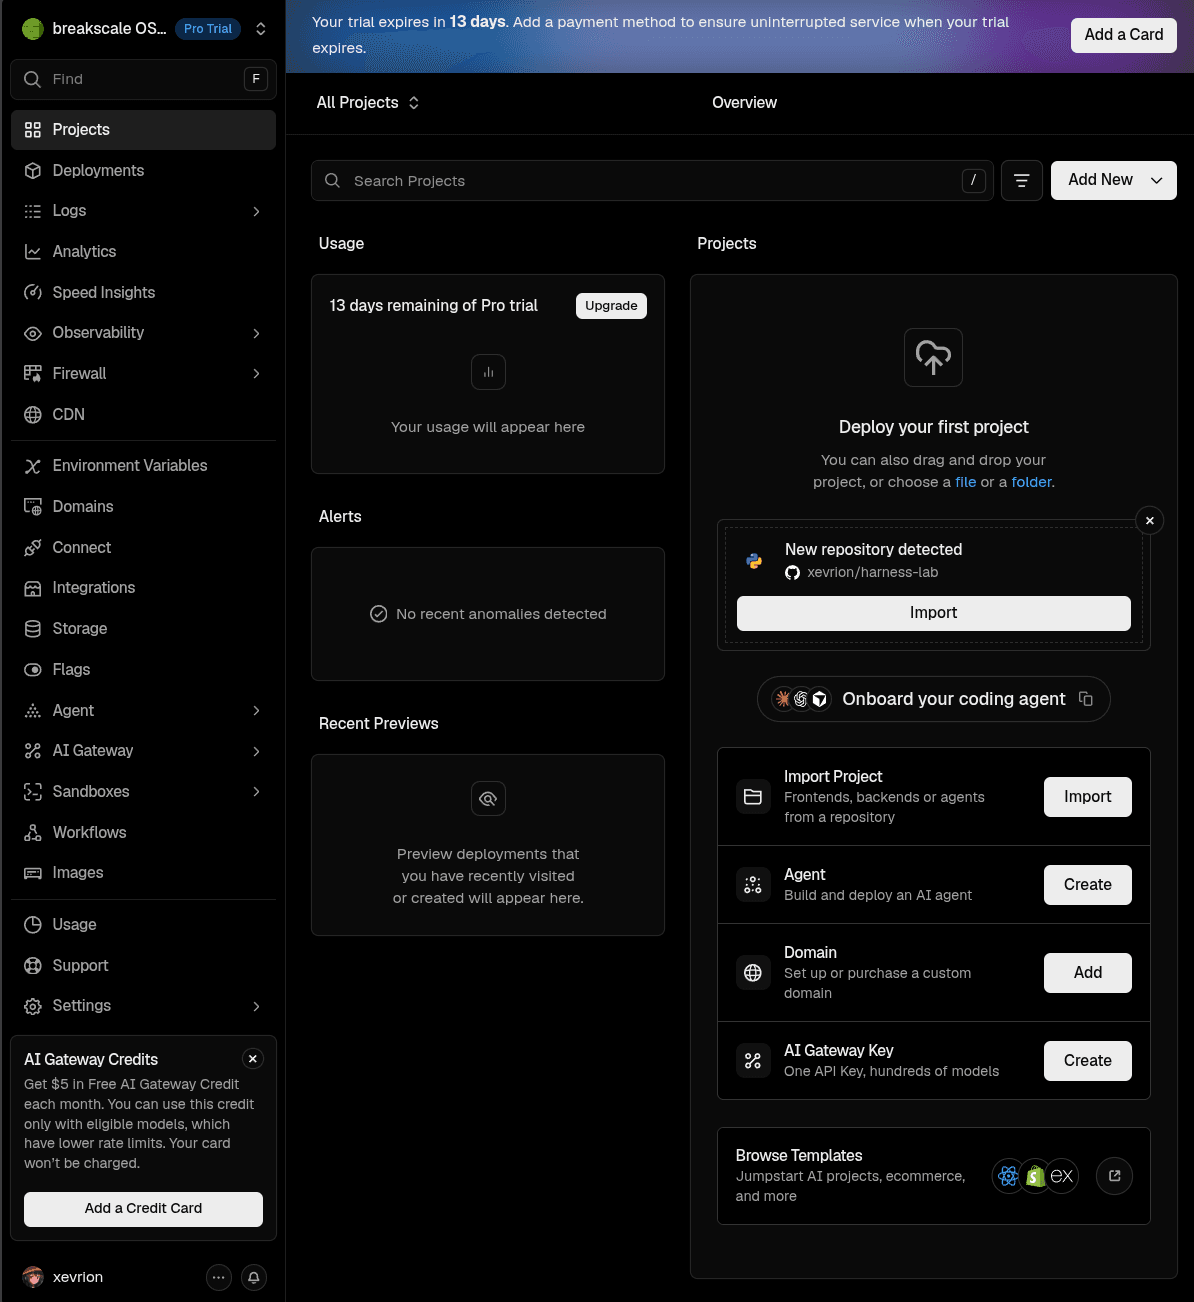The width and height of the screenshot is (1194, 1302).
Task: Click the Add a Card button
Action: coord(1124,35)
